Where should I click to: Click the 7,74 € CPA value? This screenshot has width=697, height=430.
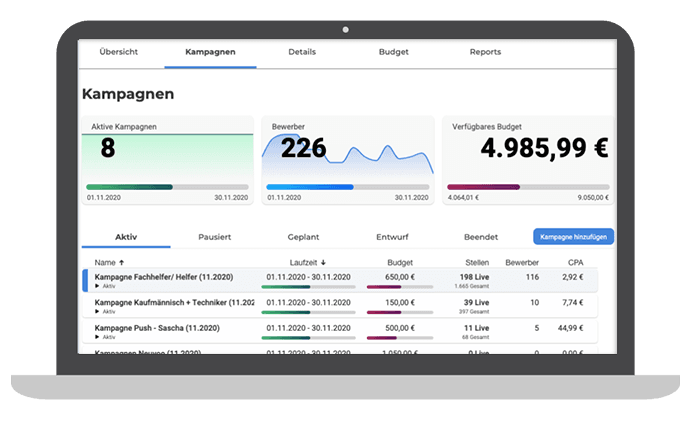tap(573, 302)
